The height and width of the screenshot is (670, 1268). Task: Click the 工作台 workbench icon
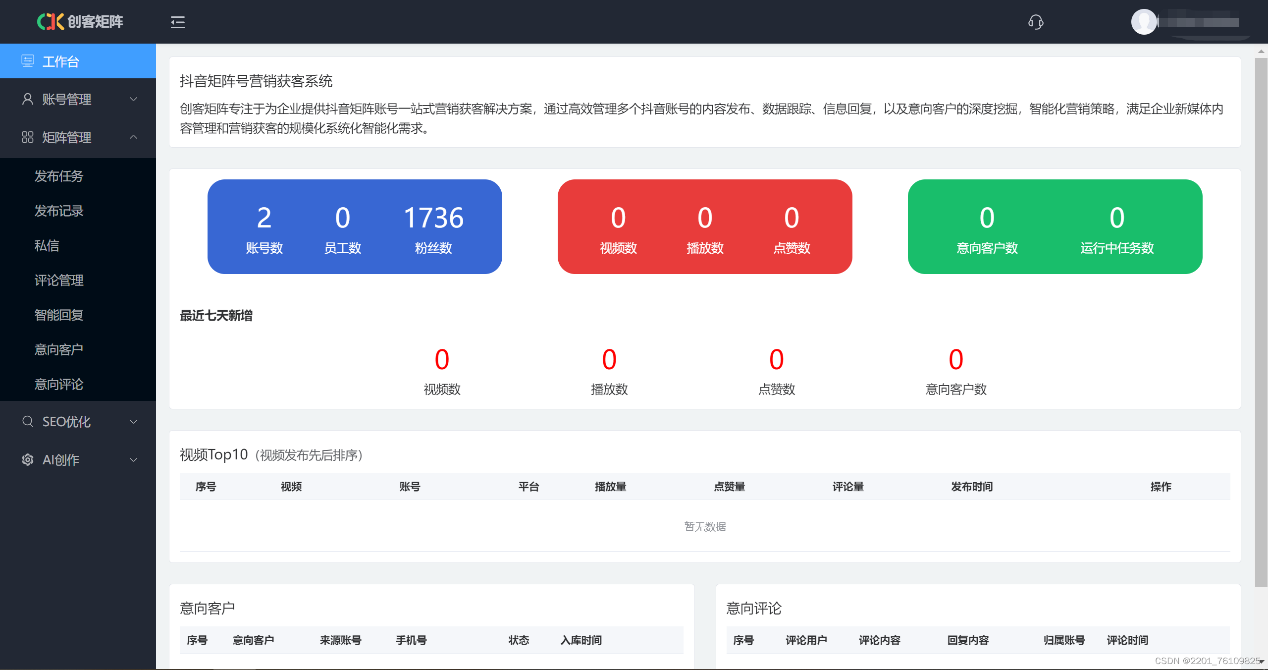click(26, 61)
